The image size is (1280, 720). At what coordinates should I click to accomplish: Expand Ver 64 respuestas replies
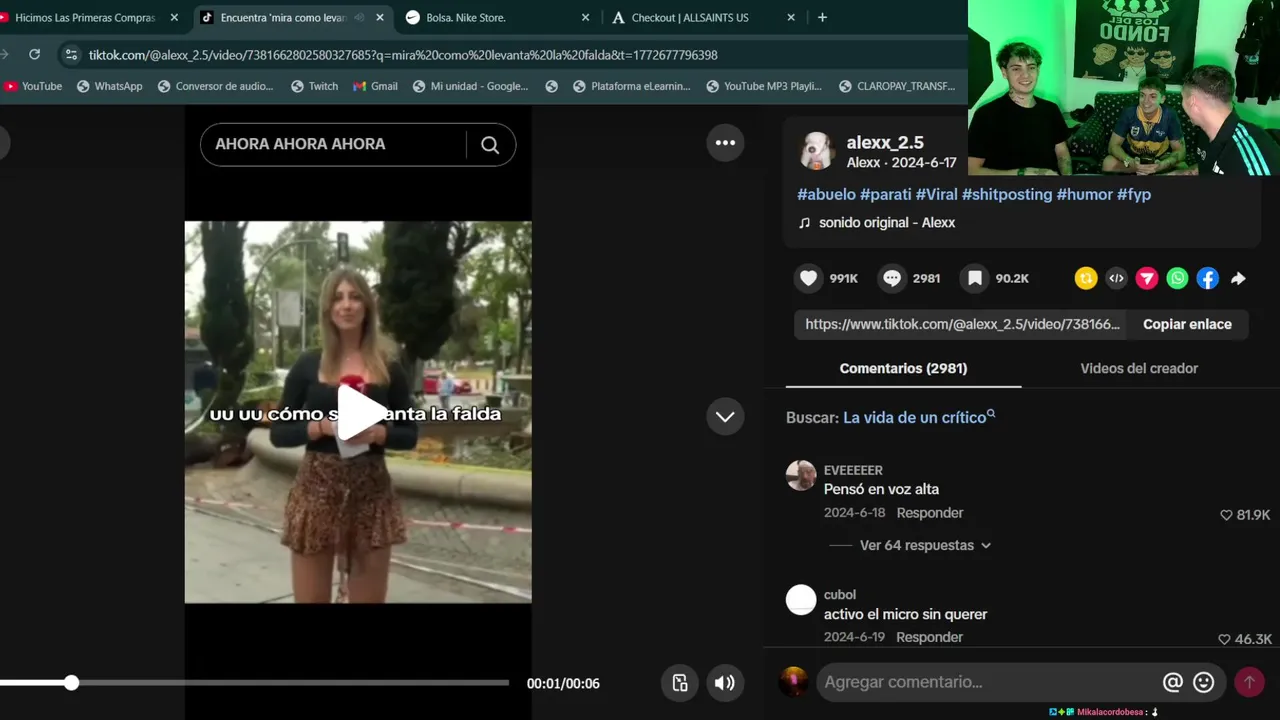(925, 545)
